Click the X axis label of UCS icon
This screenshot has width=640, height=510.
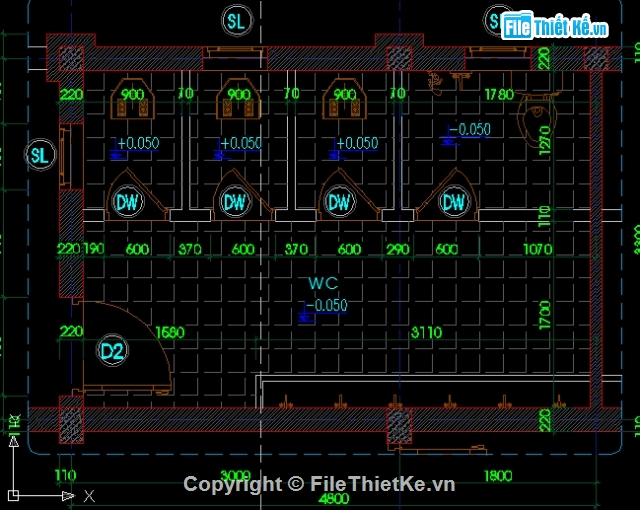pyautogui.click(x=89, y=496)
